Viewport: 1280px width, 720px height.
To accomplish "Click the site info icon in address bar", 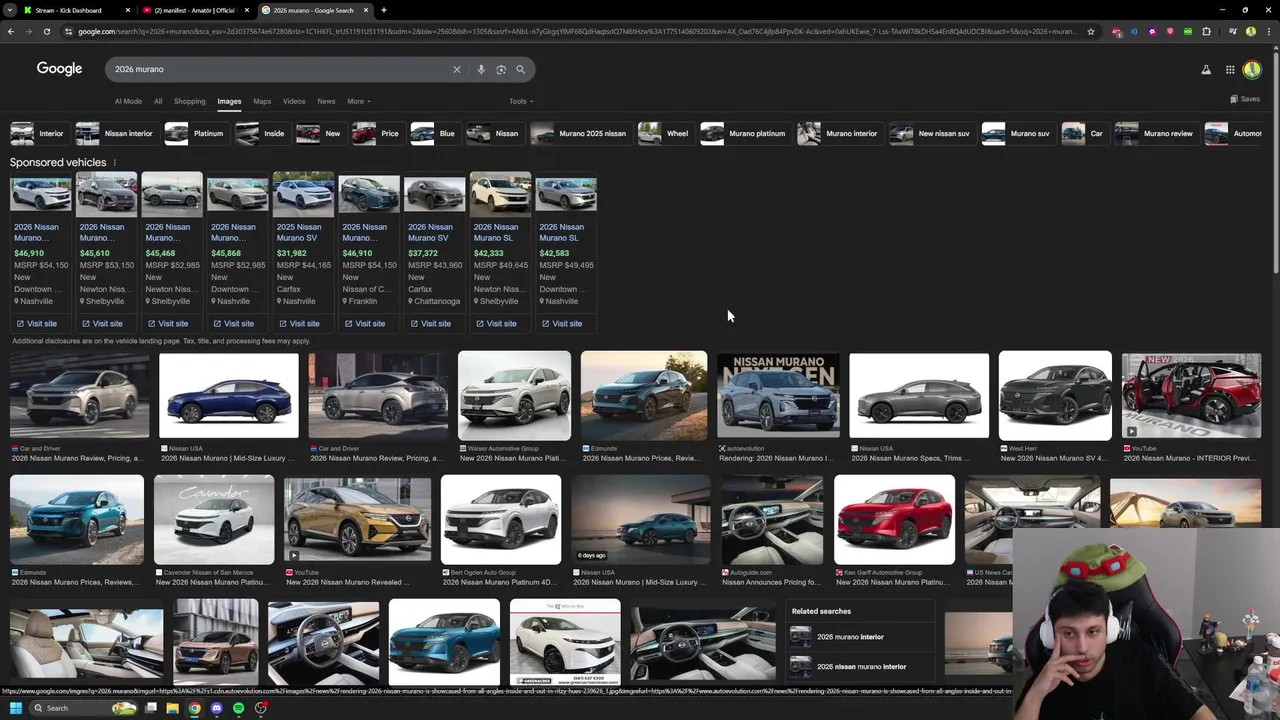I will [67, 31].
